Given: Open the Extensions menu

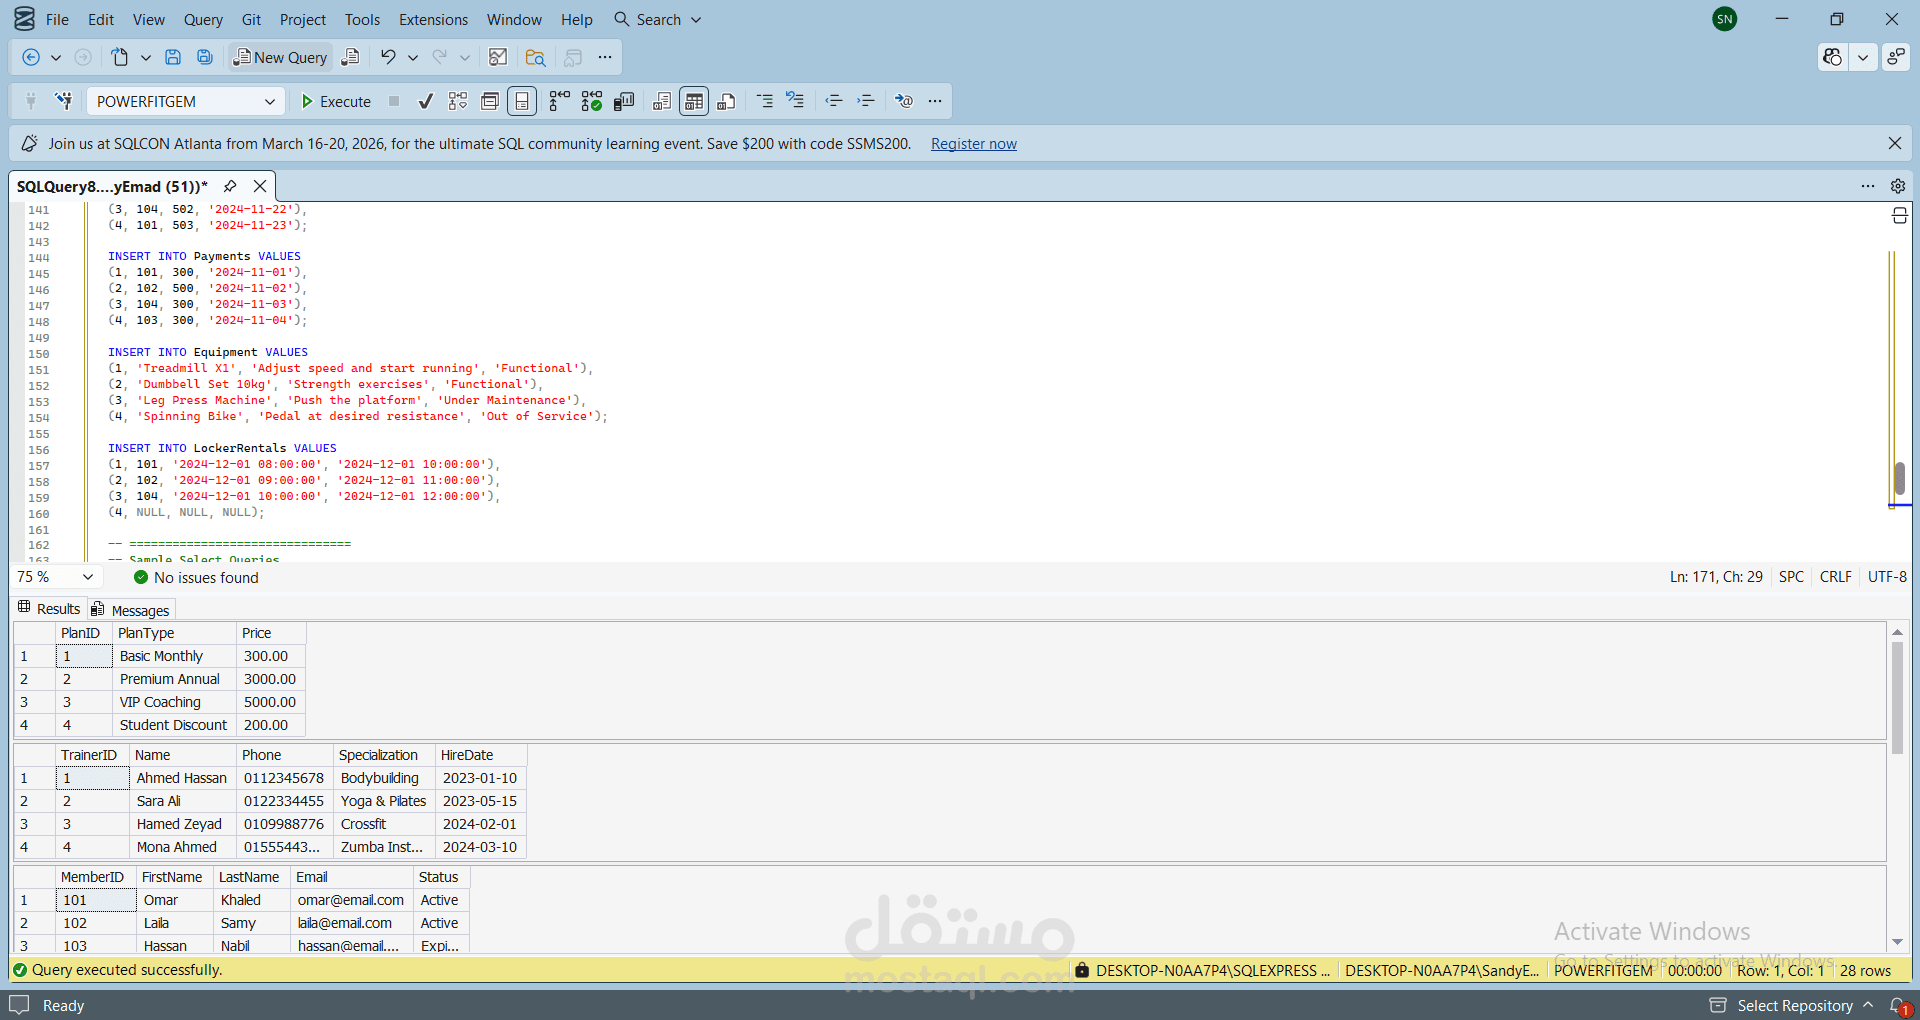Looking at the screenshot, I should click(x=433, y=19).
